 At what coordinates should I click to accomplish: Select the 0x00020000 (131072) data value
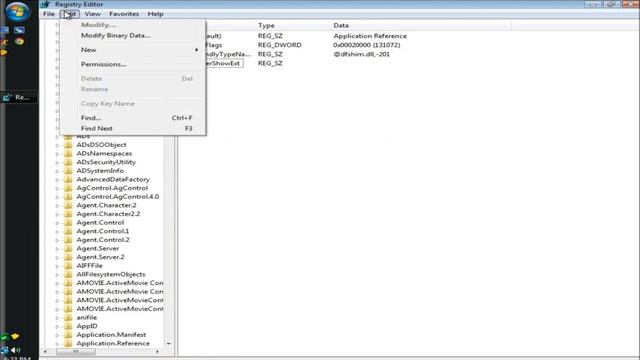pos(367,45)
